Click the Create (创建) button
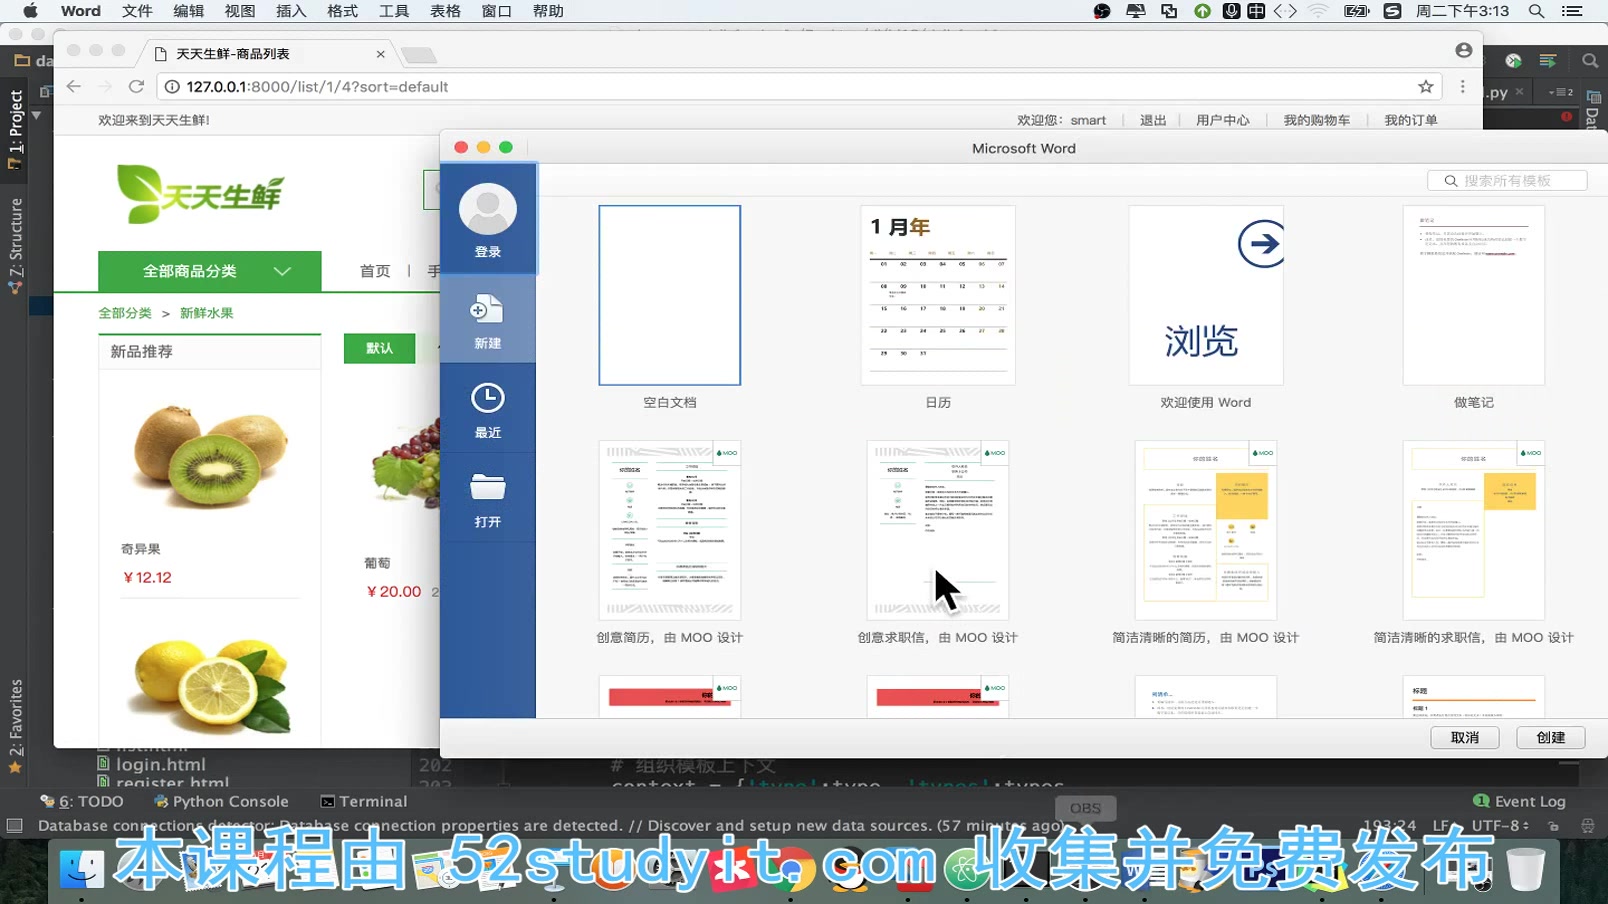The height and width of the screenshot is (904, 1608). pyautogui.click(x=1551, y=737)
